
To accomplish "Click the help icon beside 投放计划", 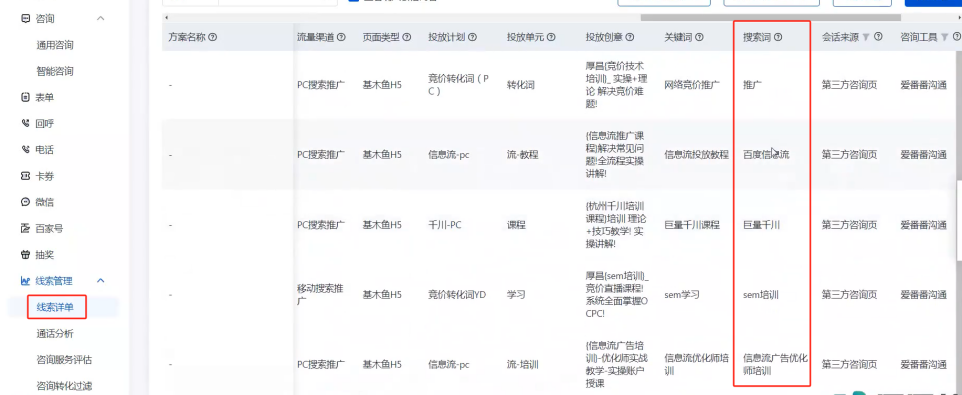I will pos(473,37).
